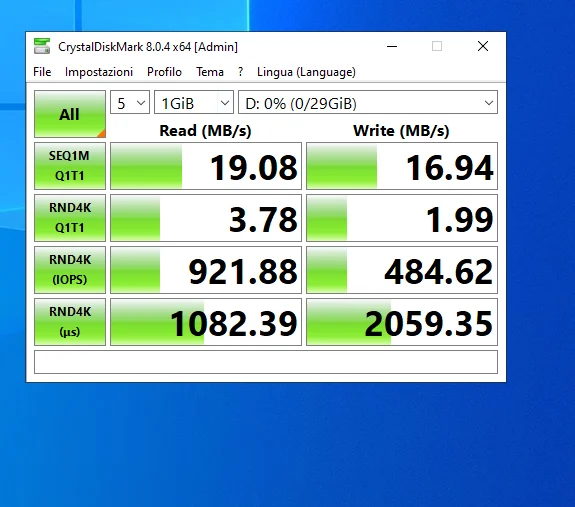The image size is (575, 507).
Task: Open the File menu
Action: coord(42,72)
